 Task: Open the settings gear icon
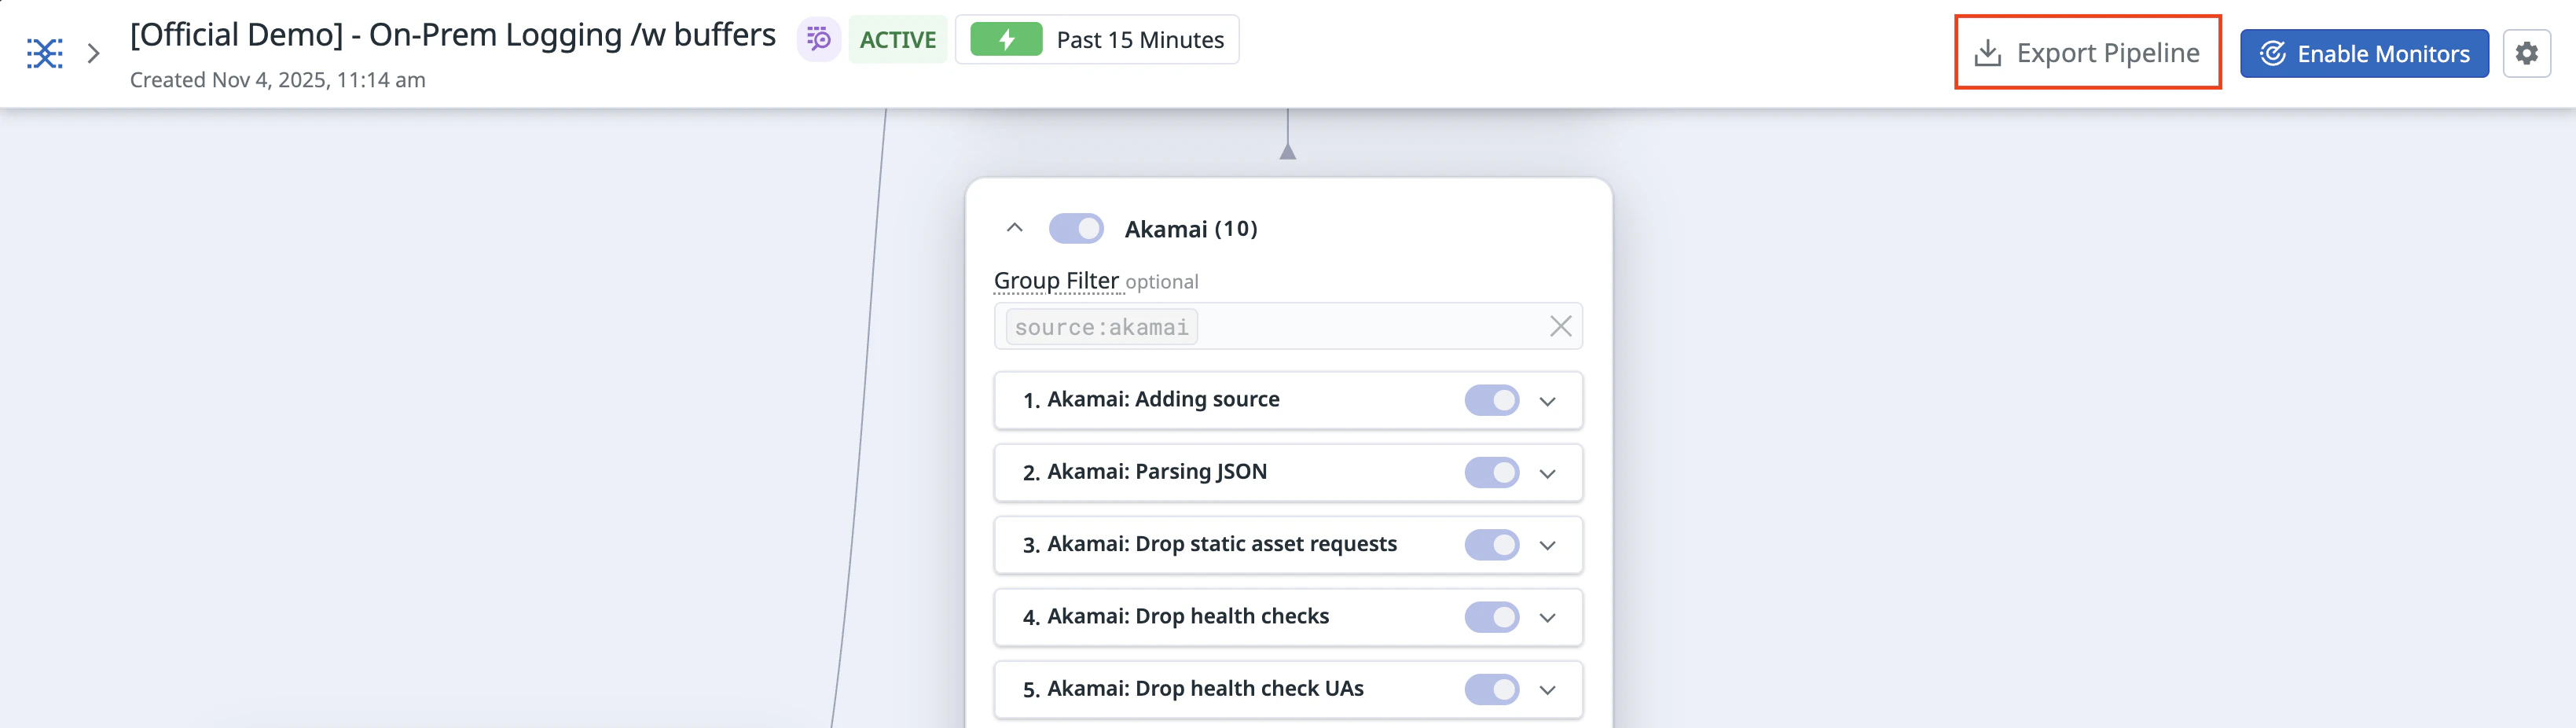pyautogui.click(x=2526, y=53)
